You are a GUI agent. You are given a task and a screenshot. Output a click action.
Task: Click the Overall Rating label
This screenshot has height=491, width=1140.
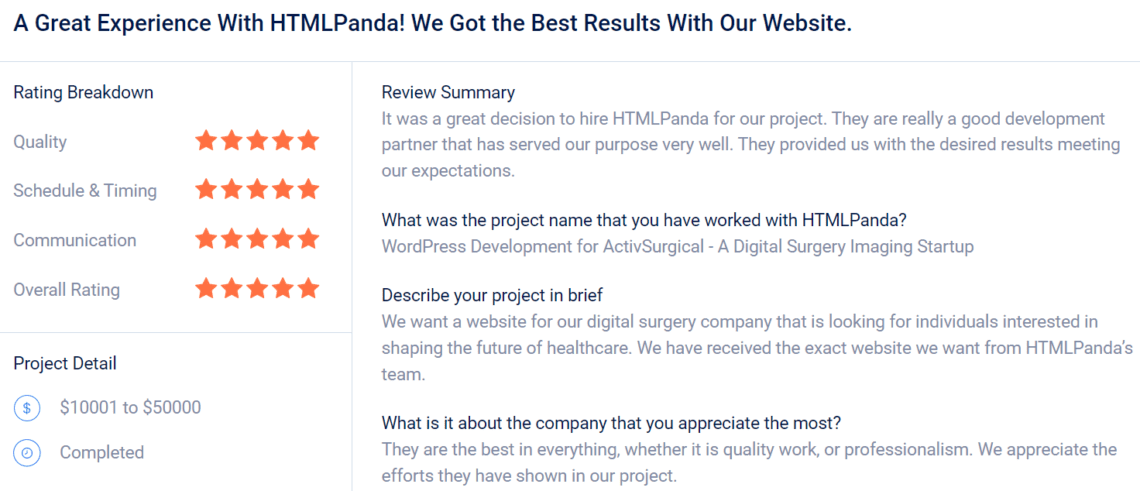[x=66, y=290]
